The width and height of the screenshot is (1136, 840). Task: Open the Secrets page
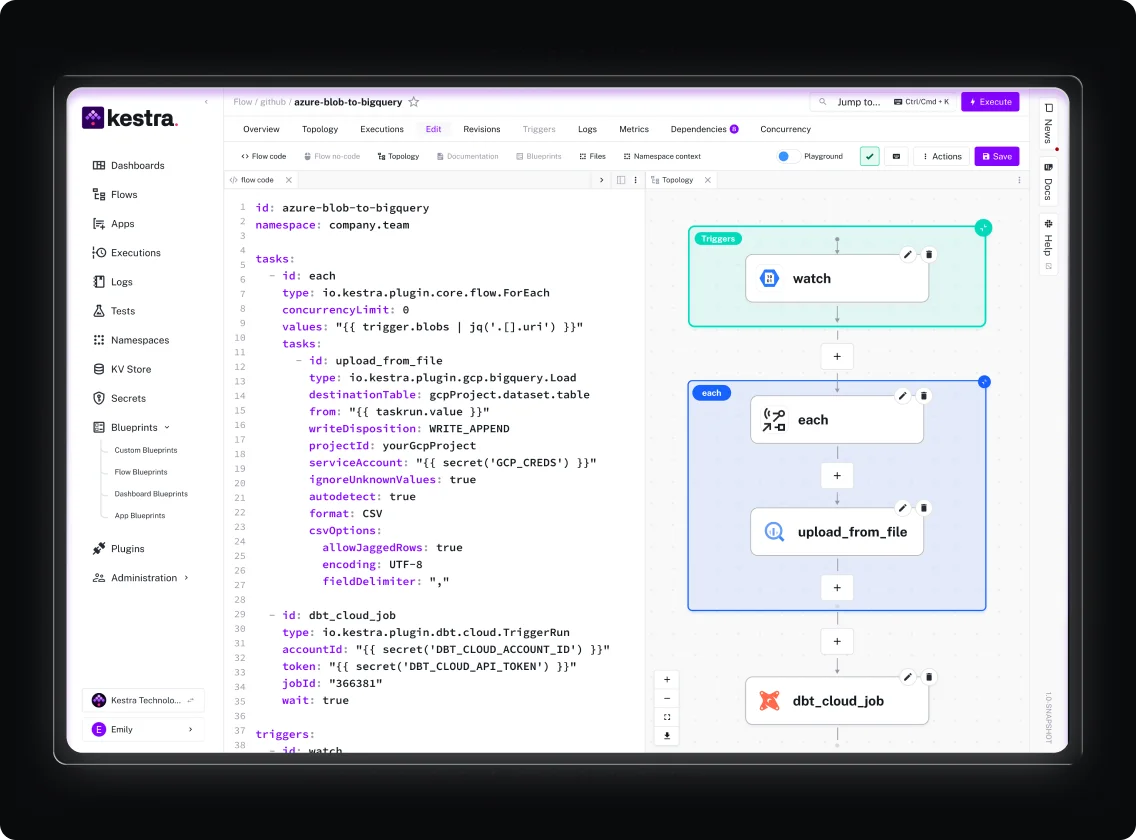120,398
